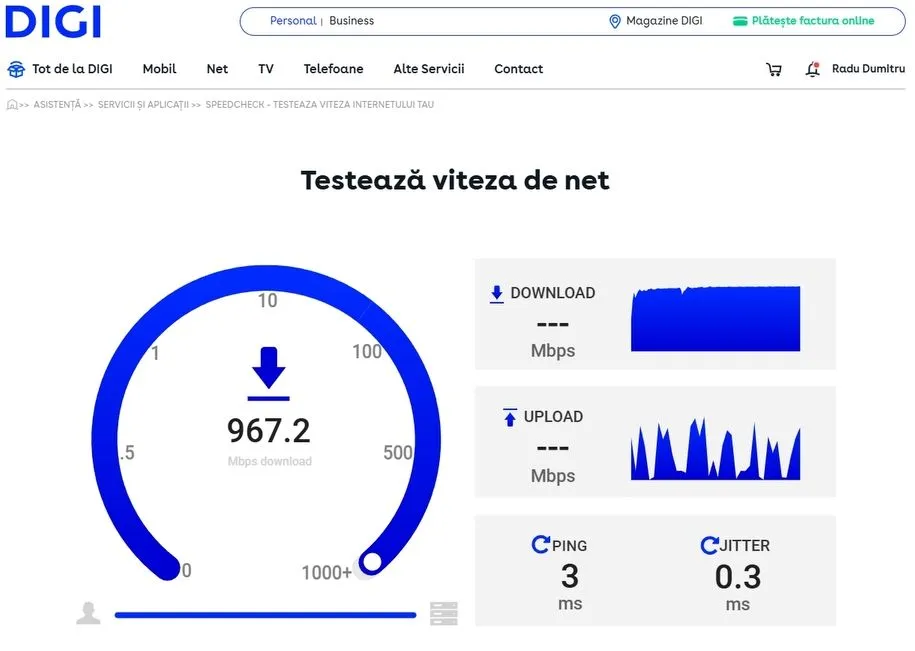Open the shopping cart icon

(x=773, y=70)
